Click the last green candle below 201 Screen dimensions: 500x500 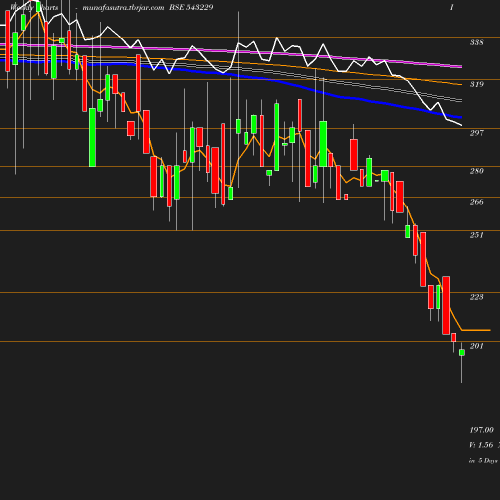tap(462, 352)
